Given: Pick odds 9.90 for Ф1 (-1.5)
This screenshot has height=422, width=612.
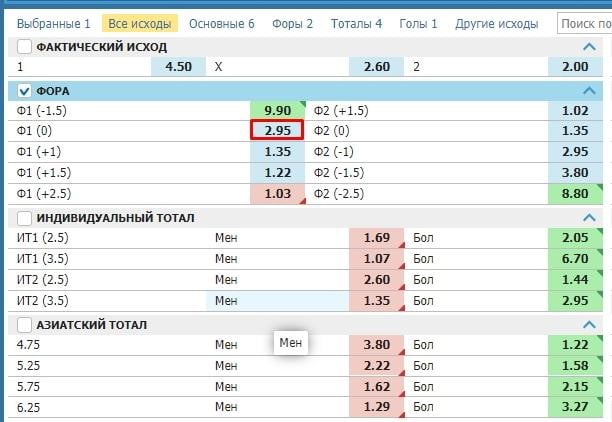Looking at the screenshot, I should pyautogui.click(x=277, y=110).
